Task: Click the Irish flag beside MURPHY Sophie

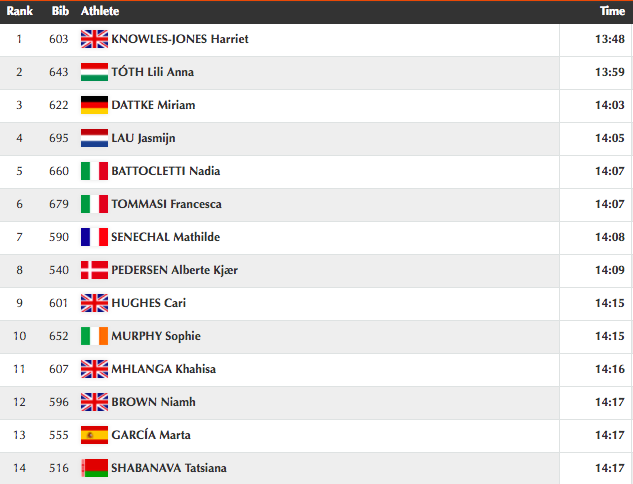Action: pos(94,336)
